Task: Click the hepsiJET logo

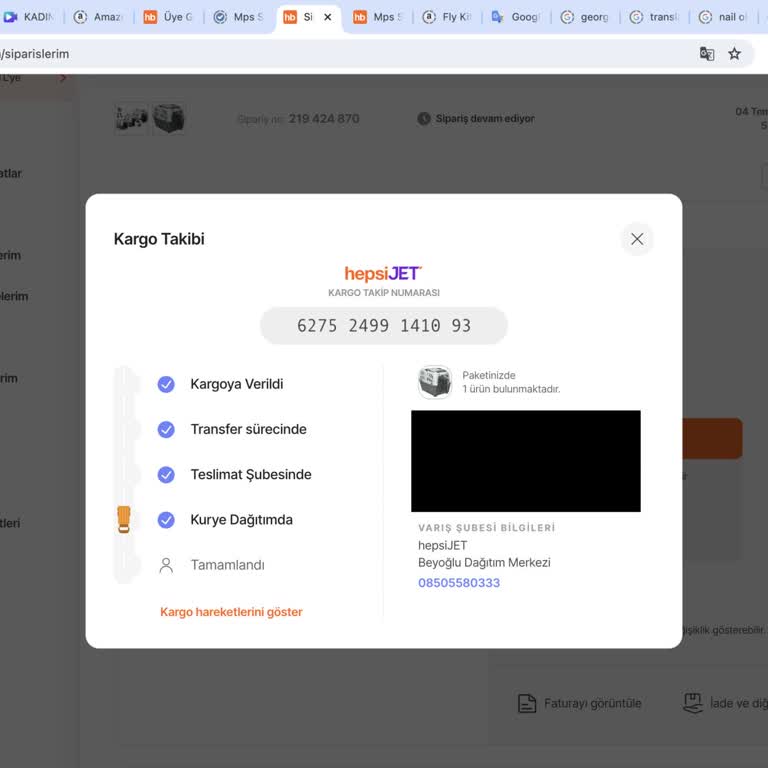Action: (383, 273)
